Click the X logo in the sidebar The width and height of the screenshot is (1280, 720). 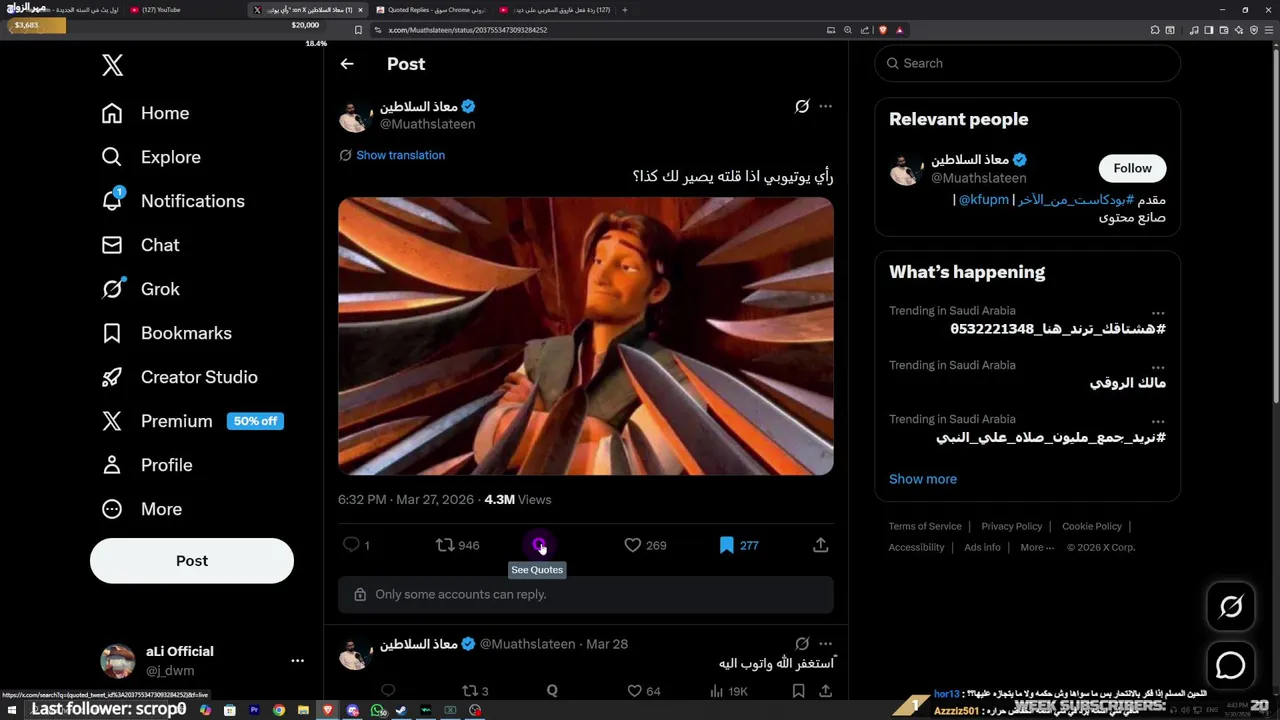point(113,66)
